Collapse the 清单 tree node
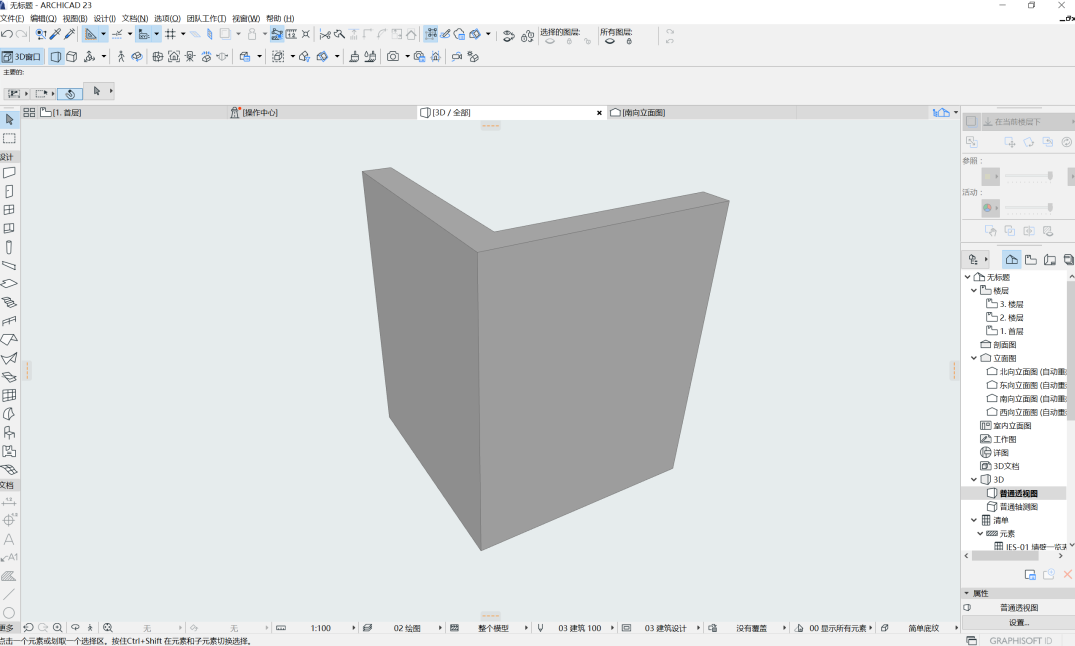The image size is (1075, 646). 974,520
